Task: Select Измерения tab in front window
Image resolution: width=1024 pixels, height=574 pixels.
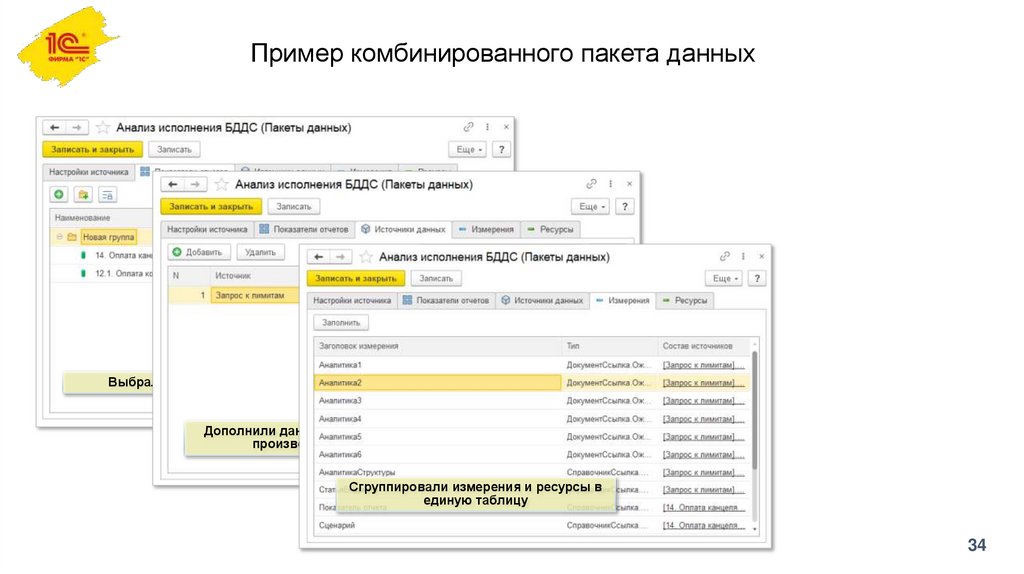Action: click(x=622, y=300)
